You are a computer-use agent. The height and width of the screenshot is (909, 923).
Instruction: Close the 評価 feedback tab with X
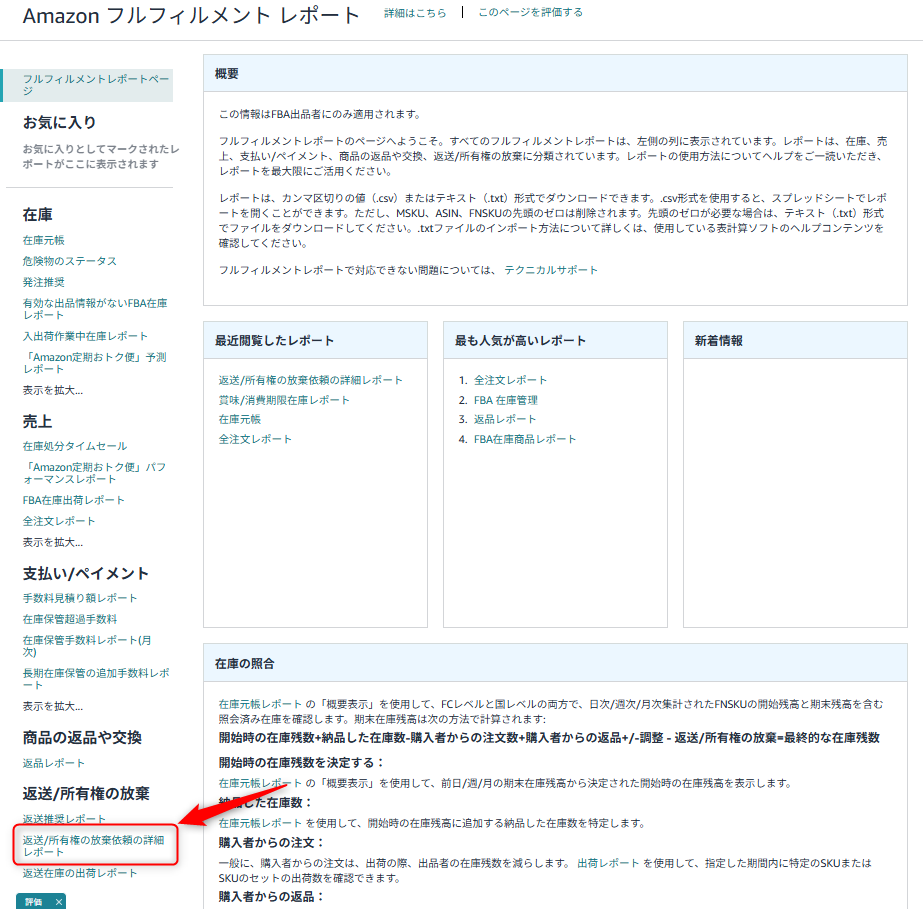(x=58, y=901)
